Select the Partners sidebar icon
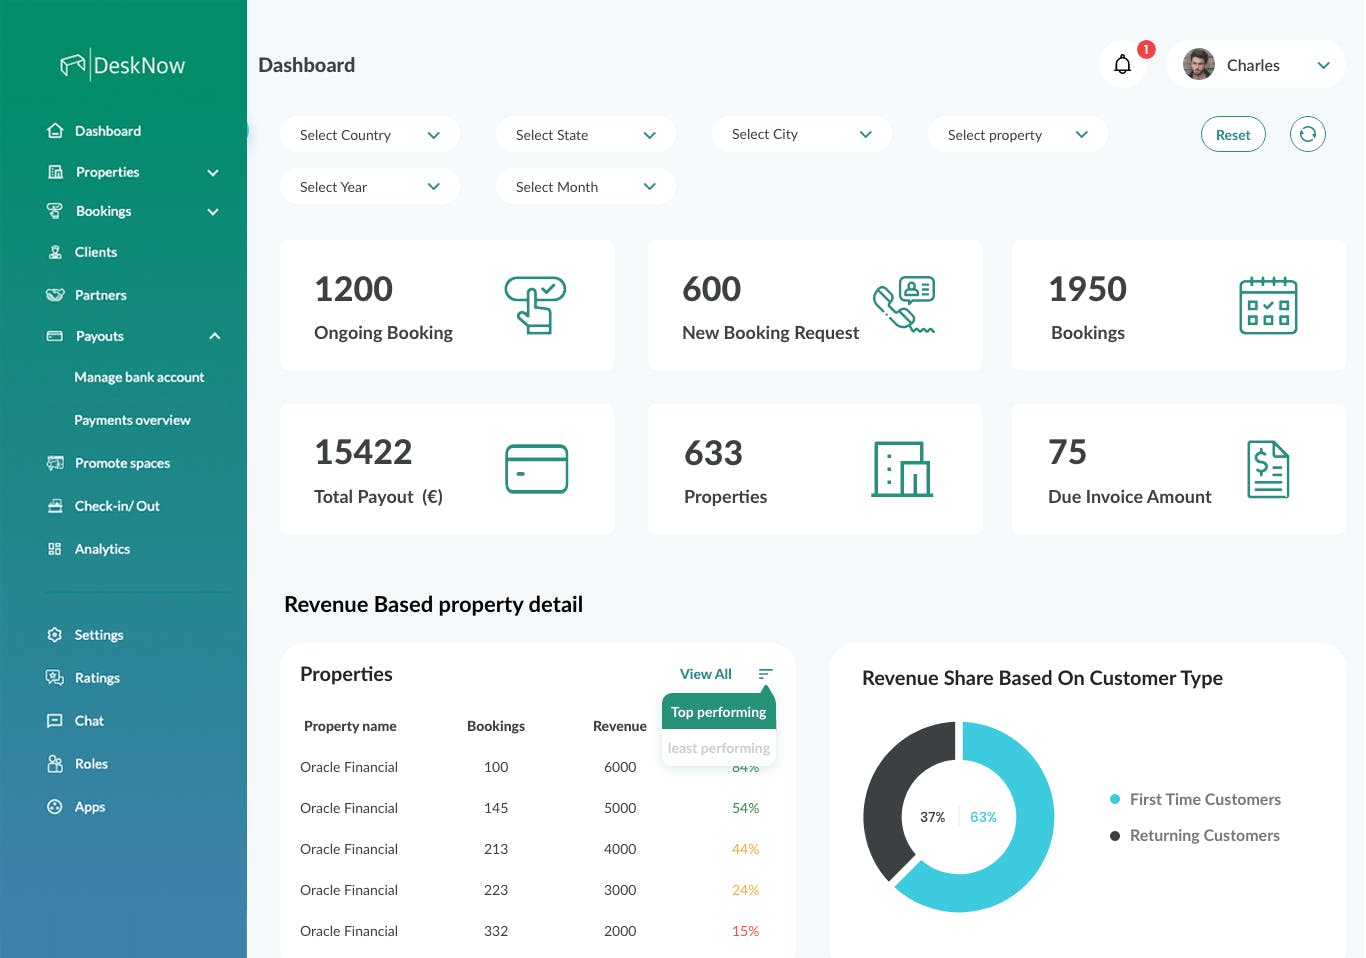This screenshot has width=1366, height=958. click(57, 294)
